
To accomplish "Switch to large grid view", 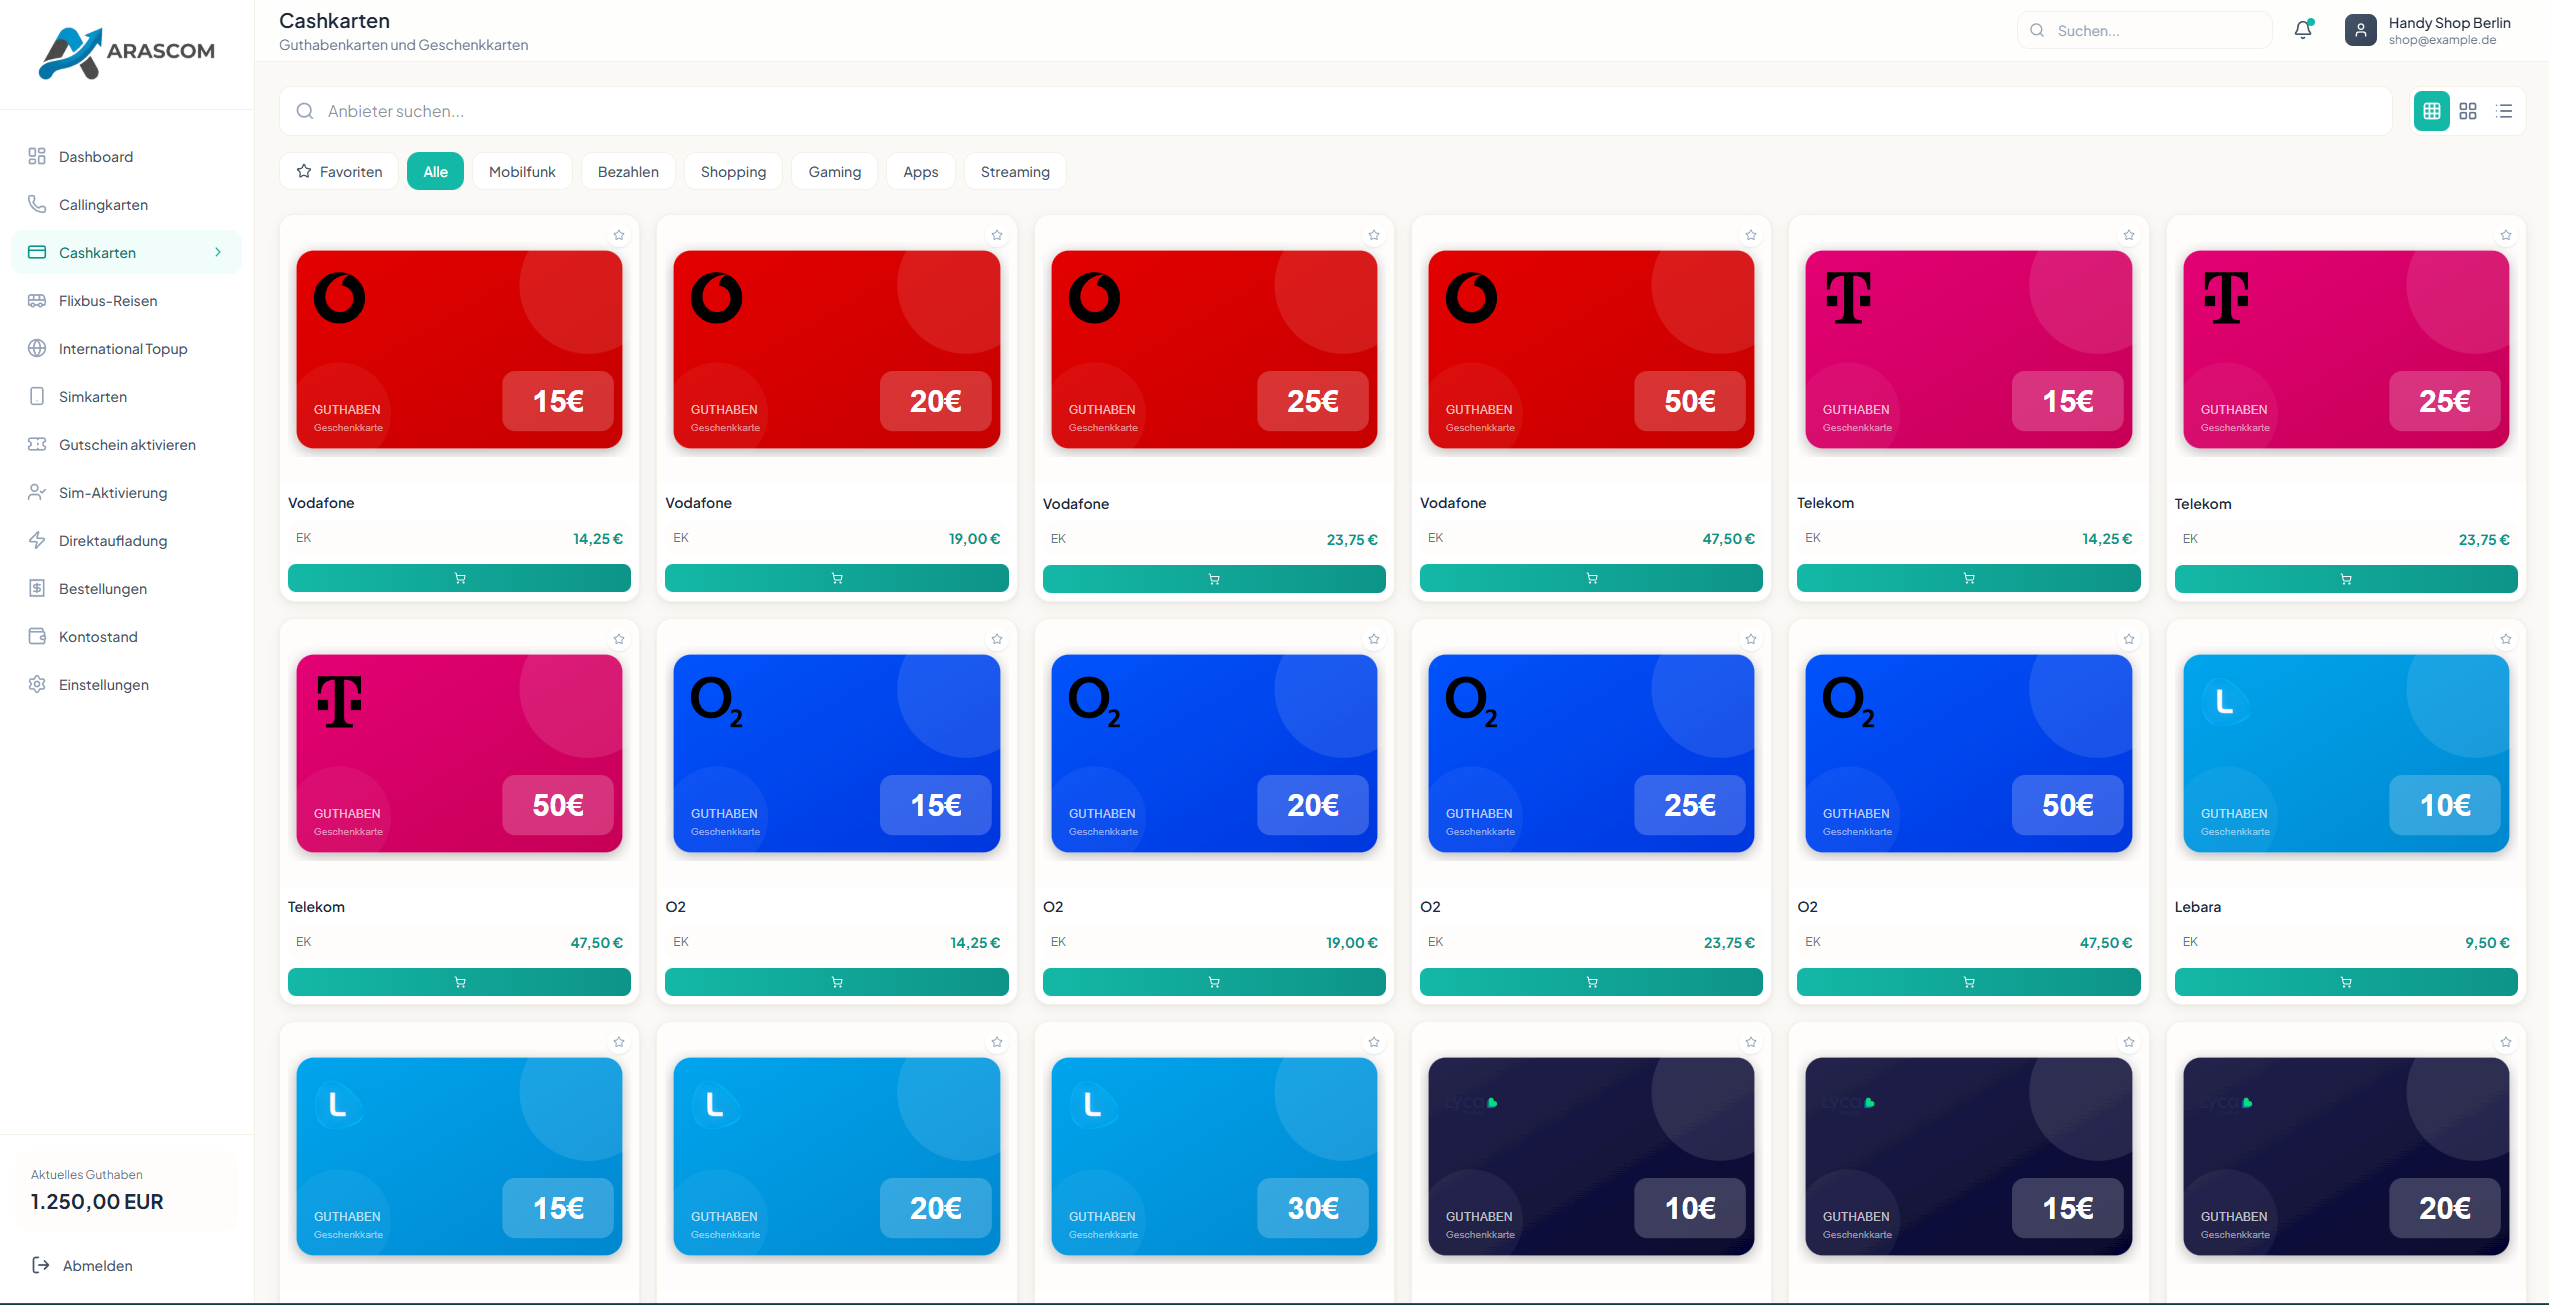I will pos(2468,111).
